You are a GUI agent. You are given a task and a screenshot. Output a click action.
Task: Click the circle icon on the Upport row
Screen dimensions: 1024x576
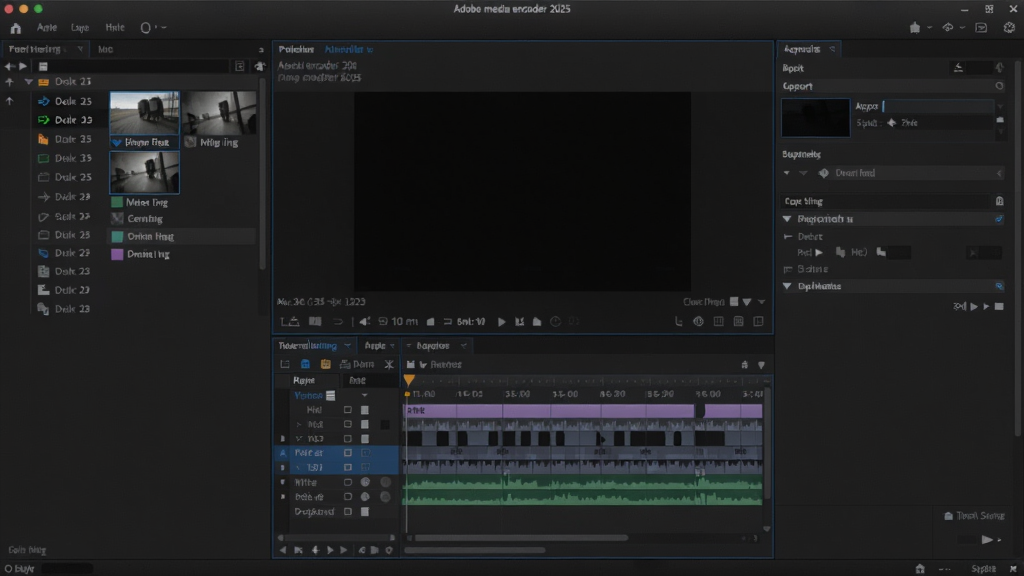pos(999,86)
